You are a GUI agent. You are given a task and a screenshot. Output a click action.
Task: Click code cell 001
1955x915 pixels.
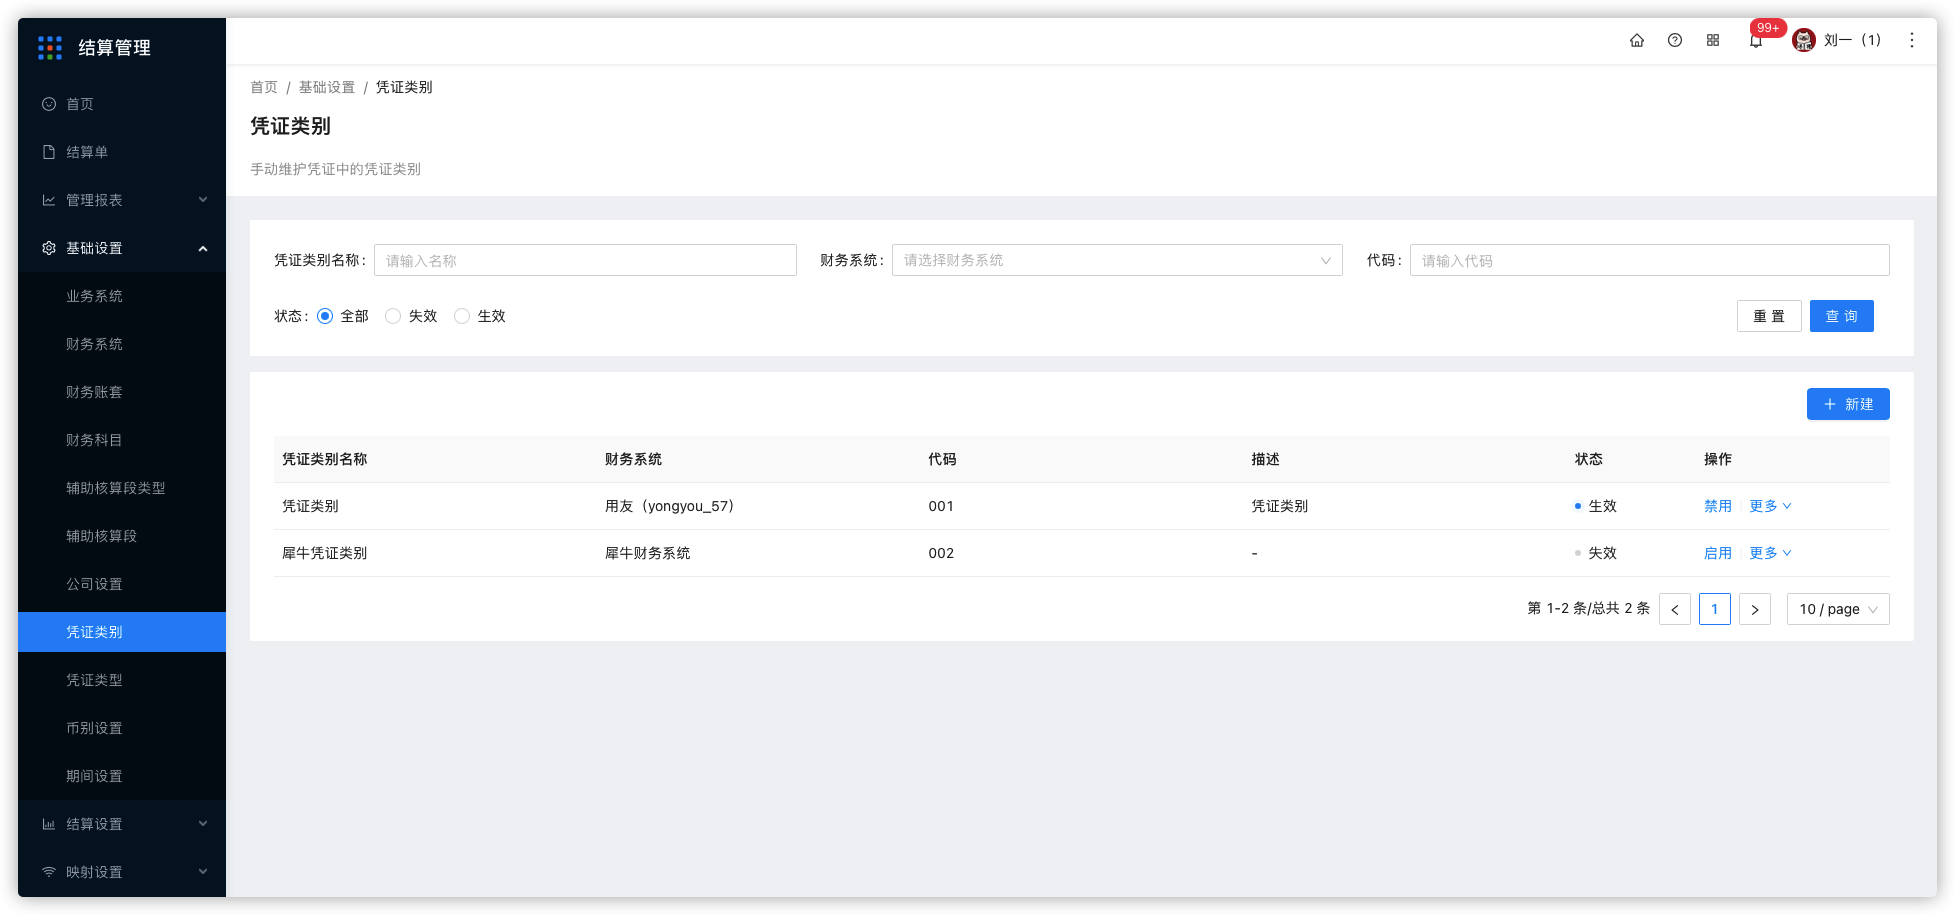pyautogui.click(x=941, y=506)
